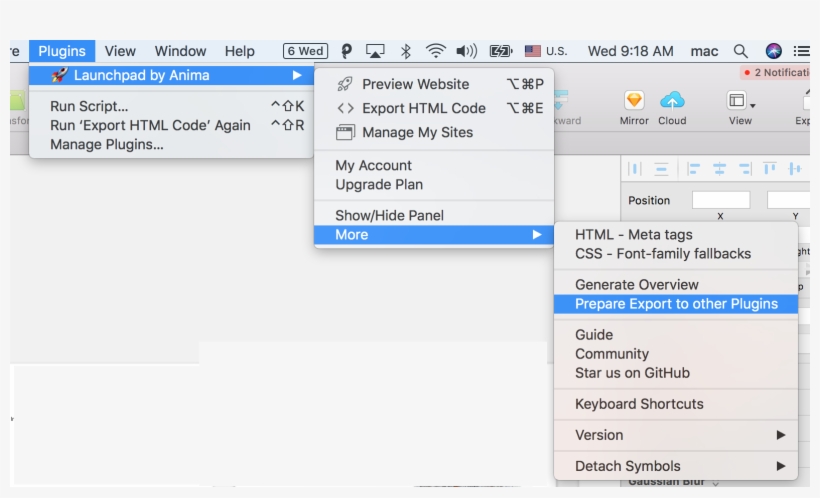The image size is (820, 498).
Task: Click align vertical middle icon
Action: coord(795,169)
